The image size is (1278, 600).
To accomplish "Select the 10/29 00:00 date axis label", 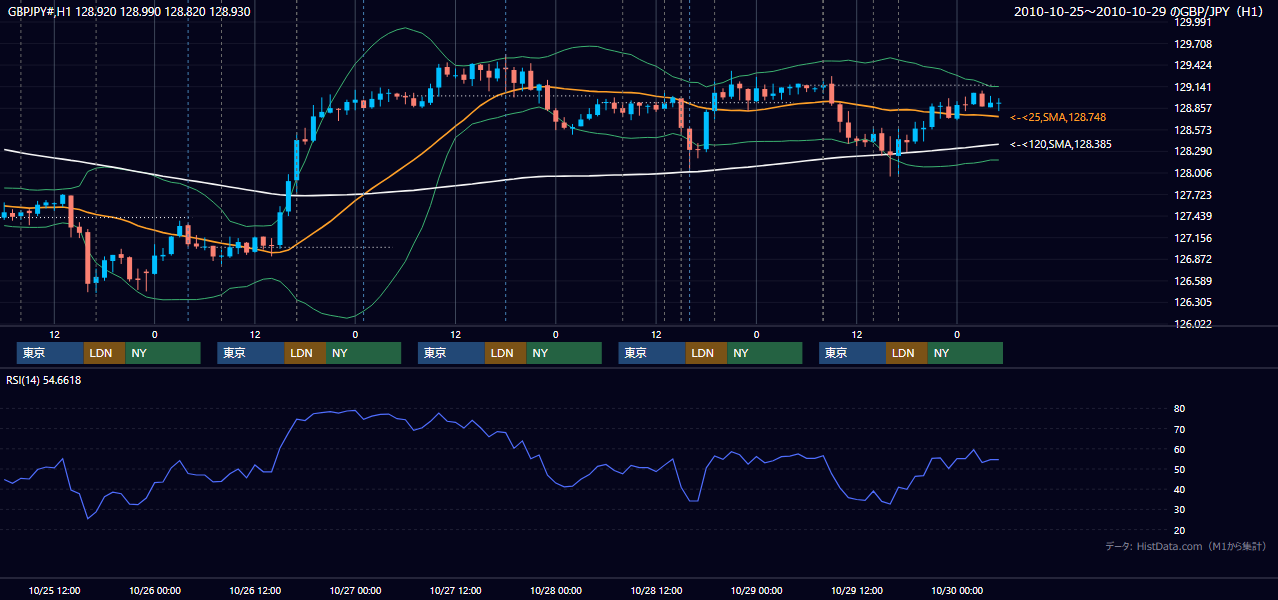I will click(x=756, y=590).
